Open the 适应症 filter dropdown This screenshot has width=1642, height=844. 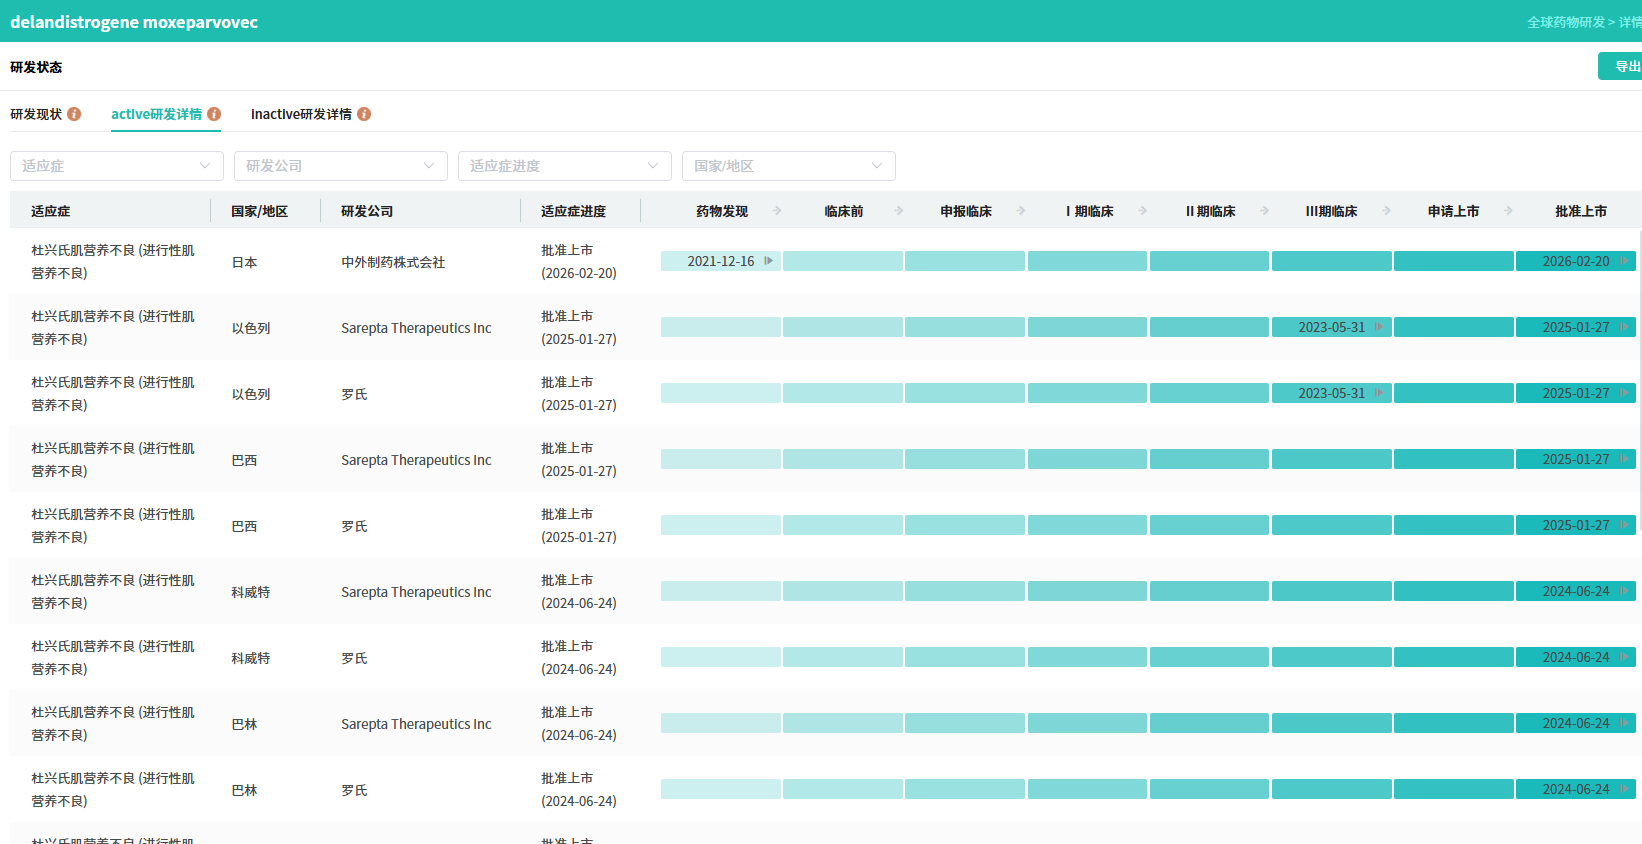(117, 166)
